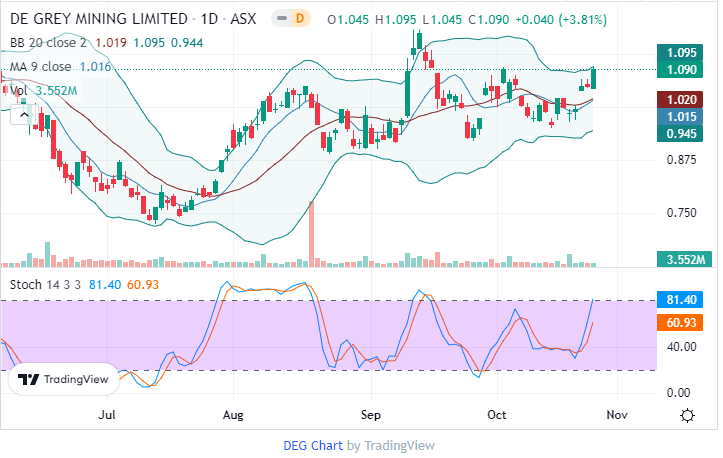Collapse the indicator legend with chevron

[22, 115]
